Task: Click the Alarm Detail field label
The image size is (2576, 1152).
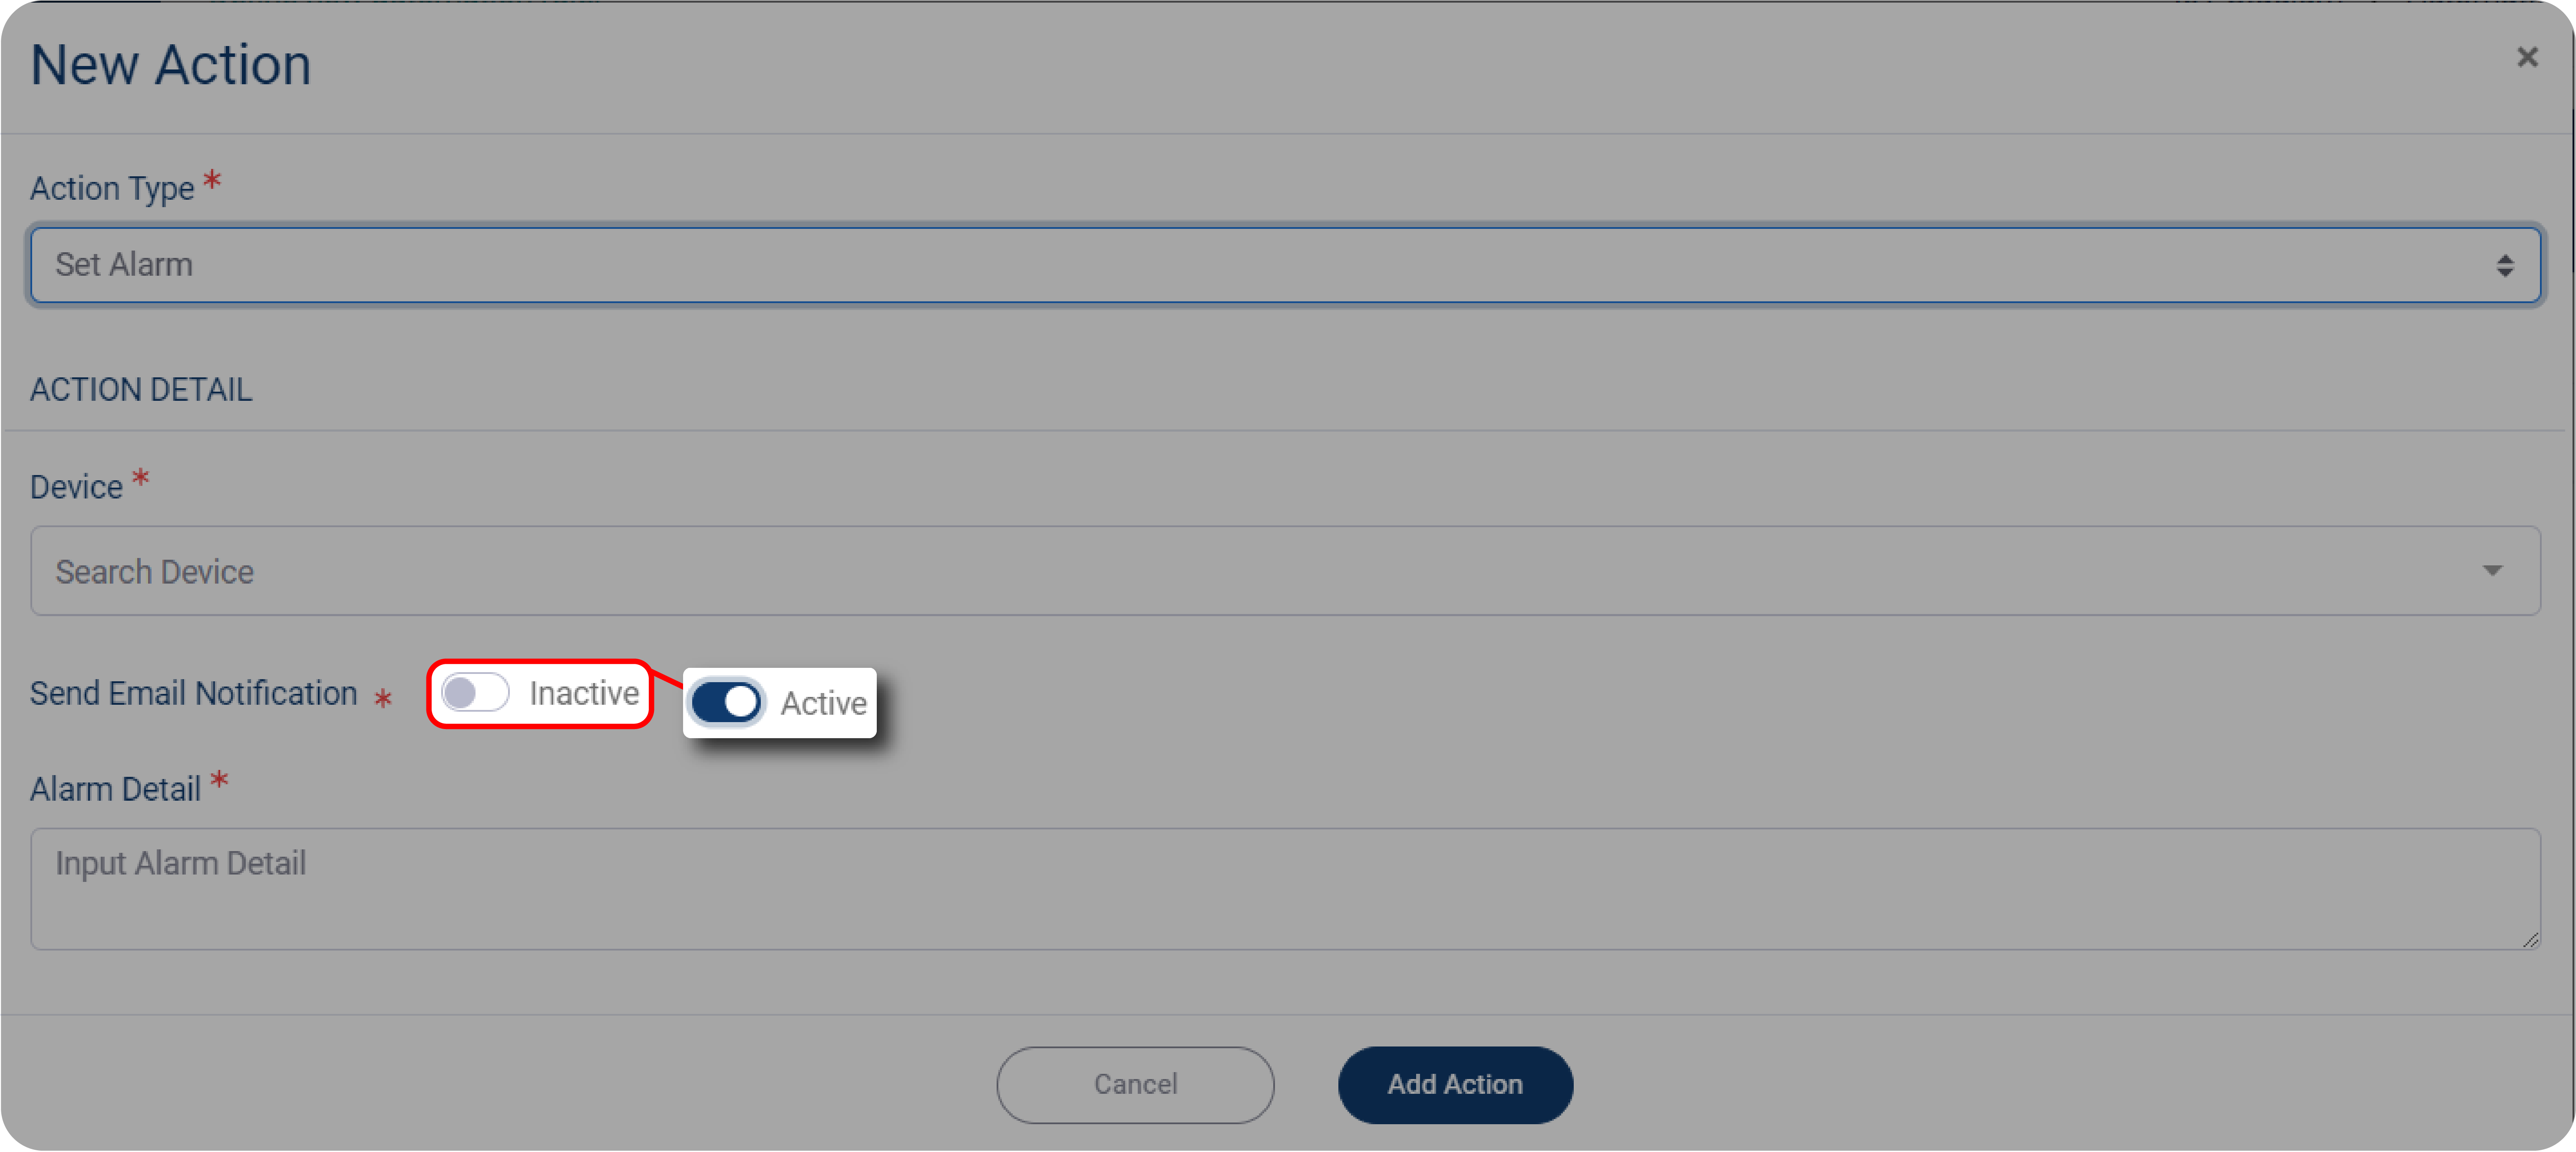Action: pos(115,789)
